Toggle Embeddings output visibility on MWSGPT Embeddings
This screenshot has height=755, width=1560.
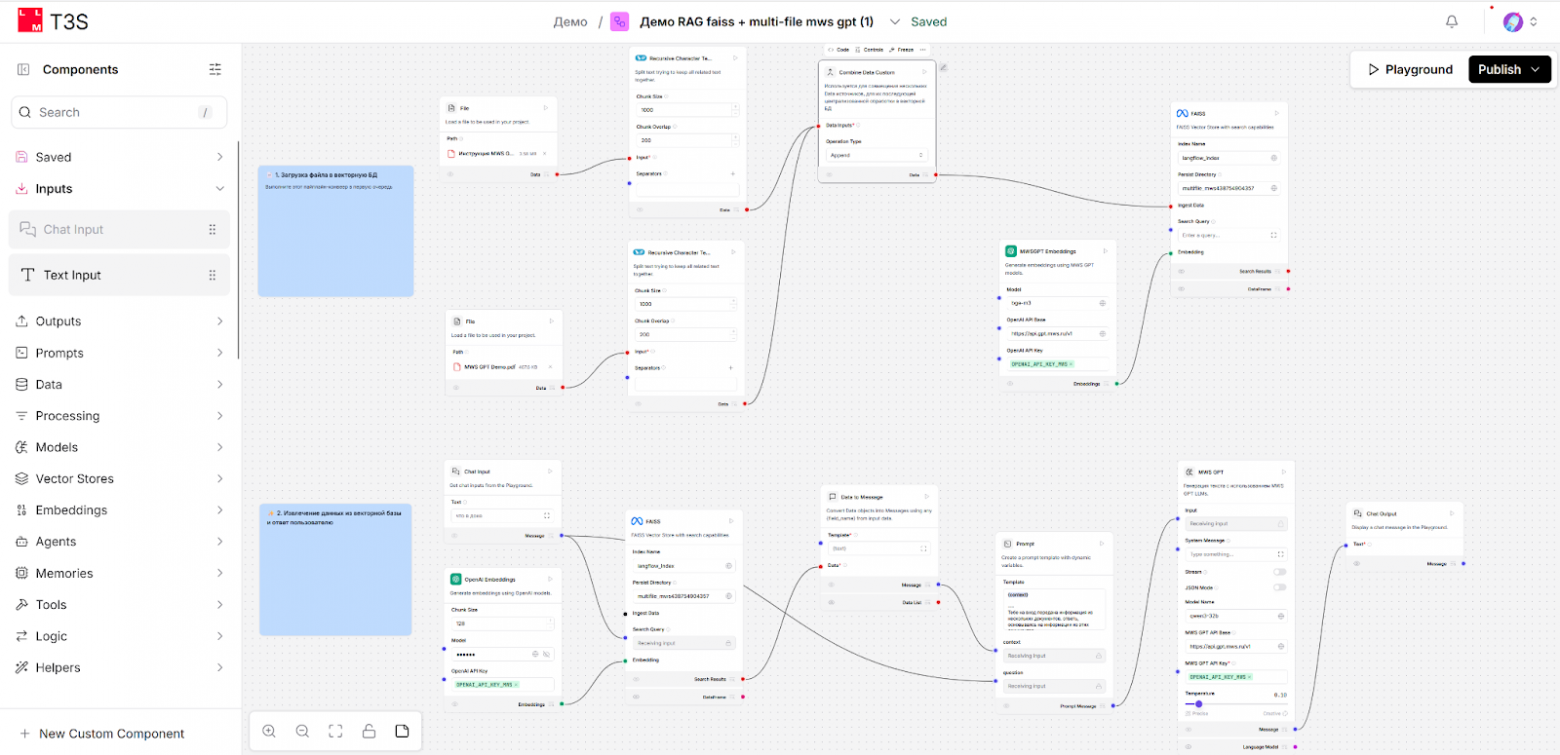[1009, 383]
